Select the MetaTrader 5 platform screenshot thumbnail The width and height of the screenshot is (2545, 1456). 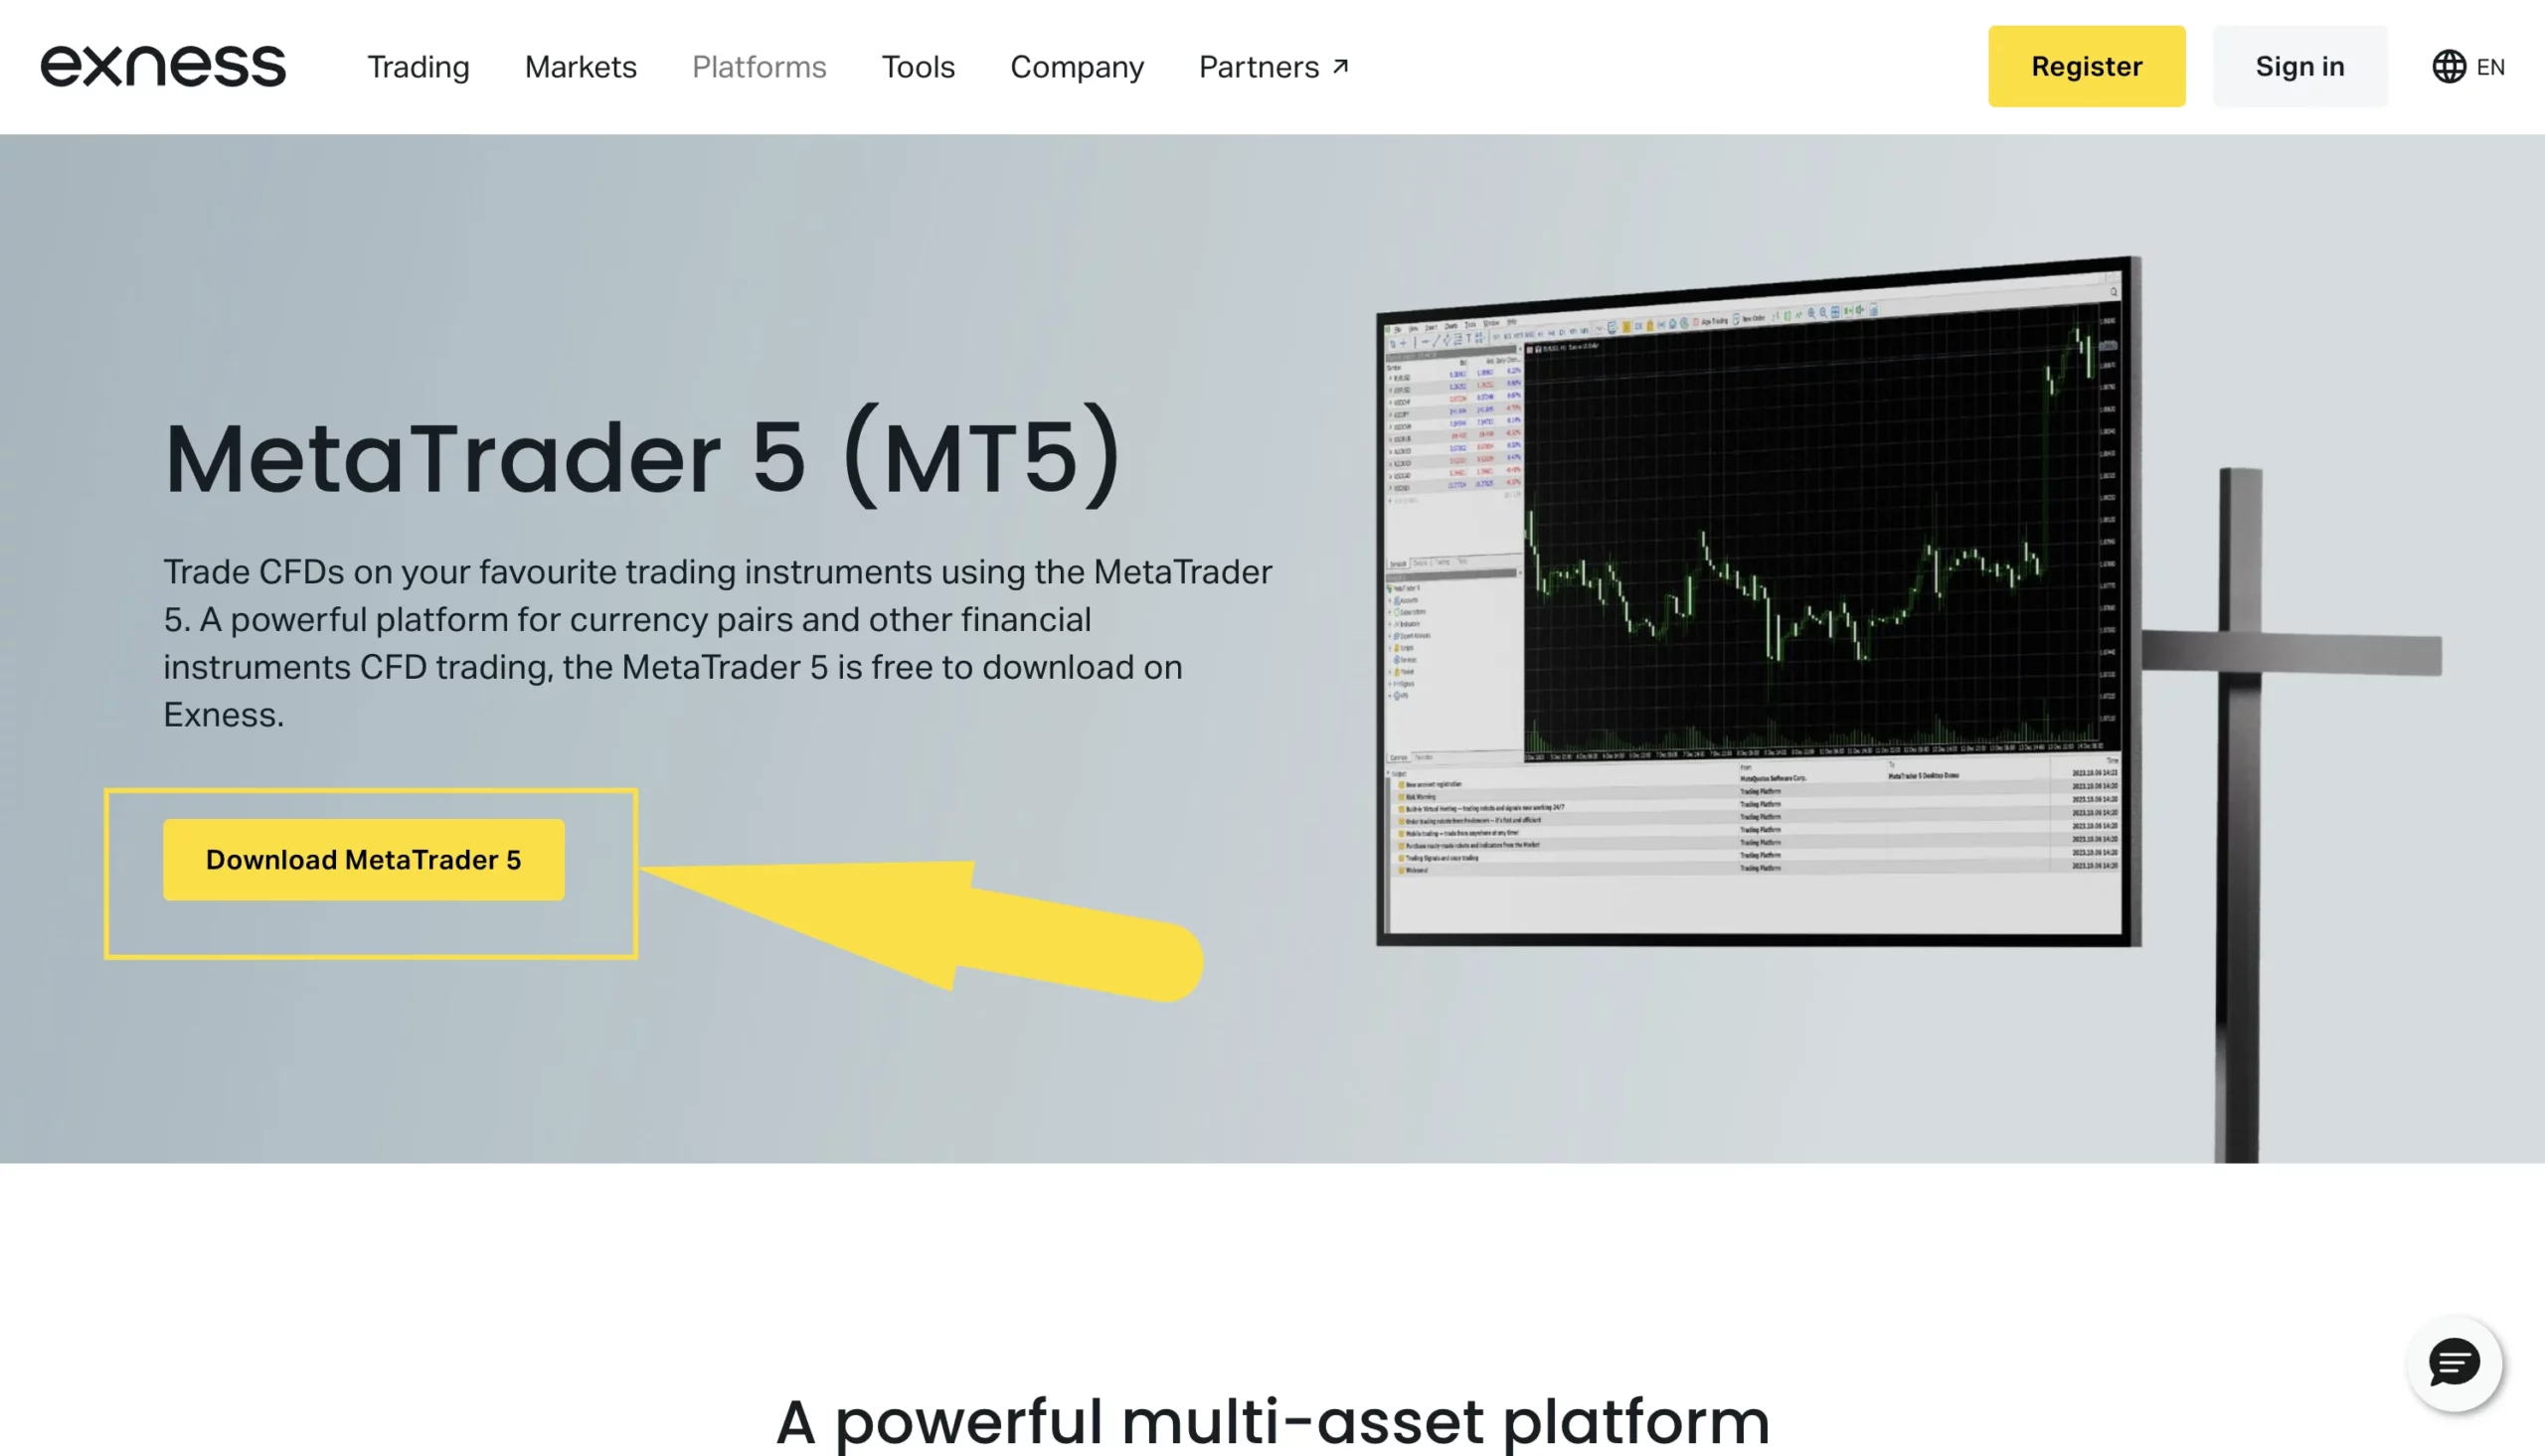coord(1755,615)
